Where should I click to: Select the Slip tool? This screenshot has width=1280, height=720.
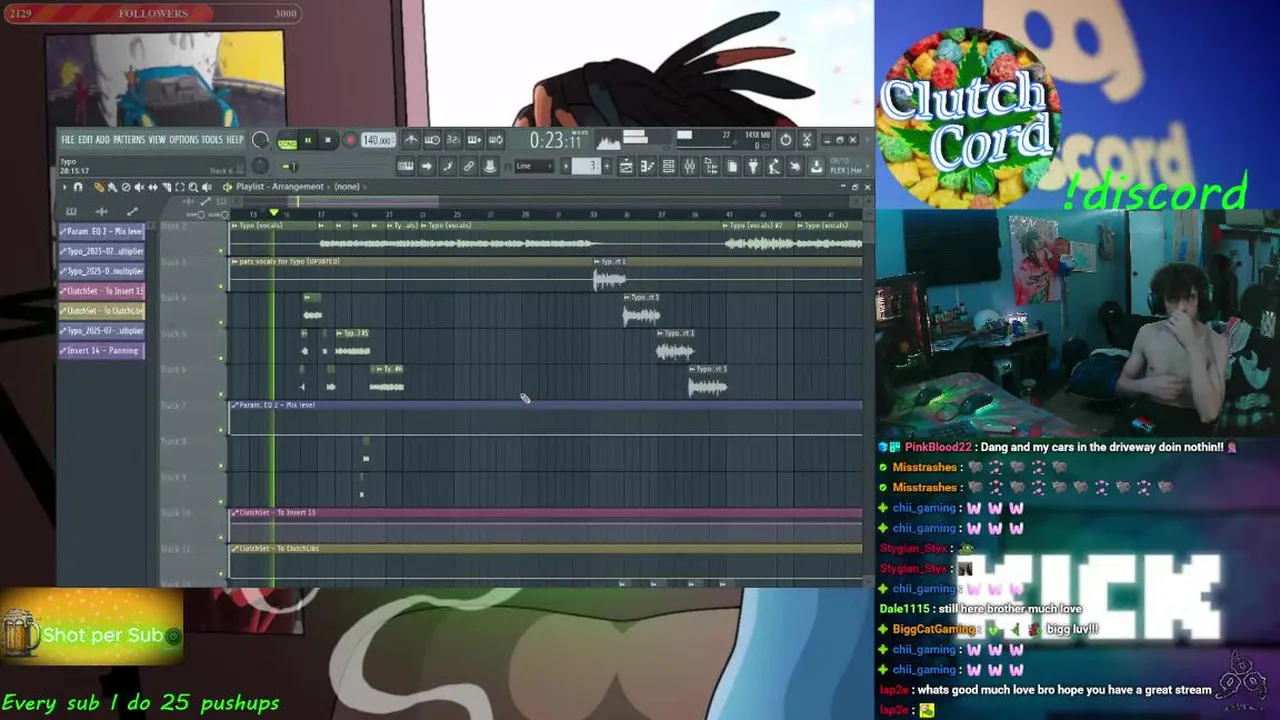pos(153,187)
